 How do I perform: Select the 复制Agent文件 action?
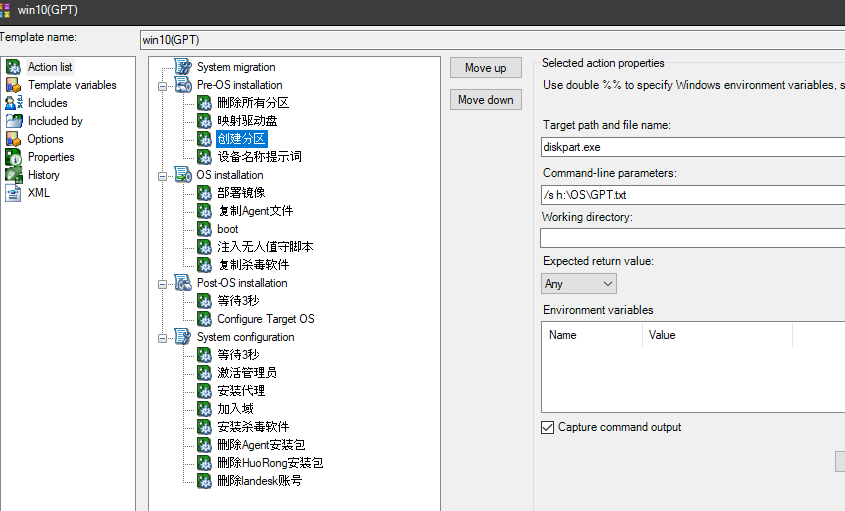[255, 211]
